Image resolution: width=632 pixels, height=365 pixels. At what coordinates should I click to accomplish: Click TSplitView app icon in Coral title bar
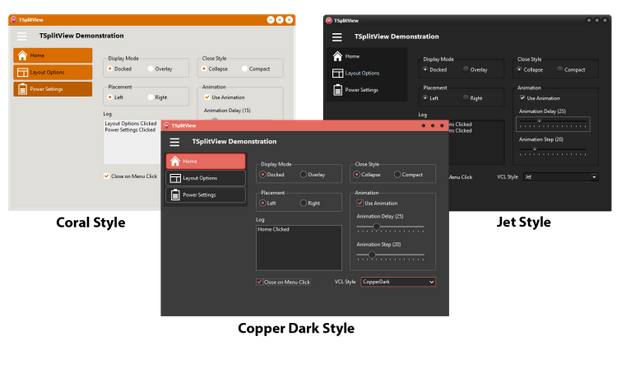coord(14,19)
